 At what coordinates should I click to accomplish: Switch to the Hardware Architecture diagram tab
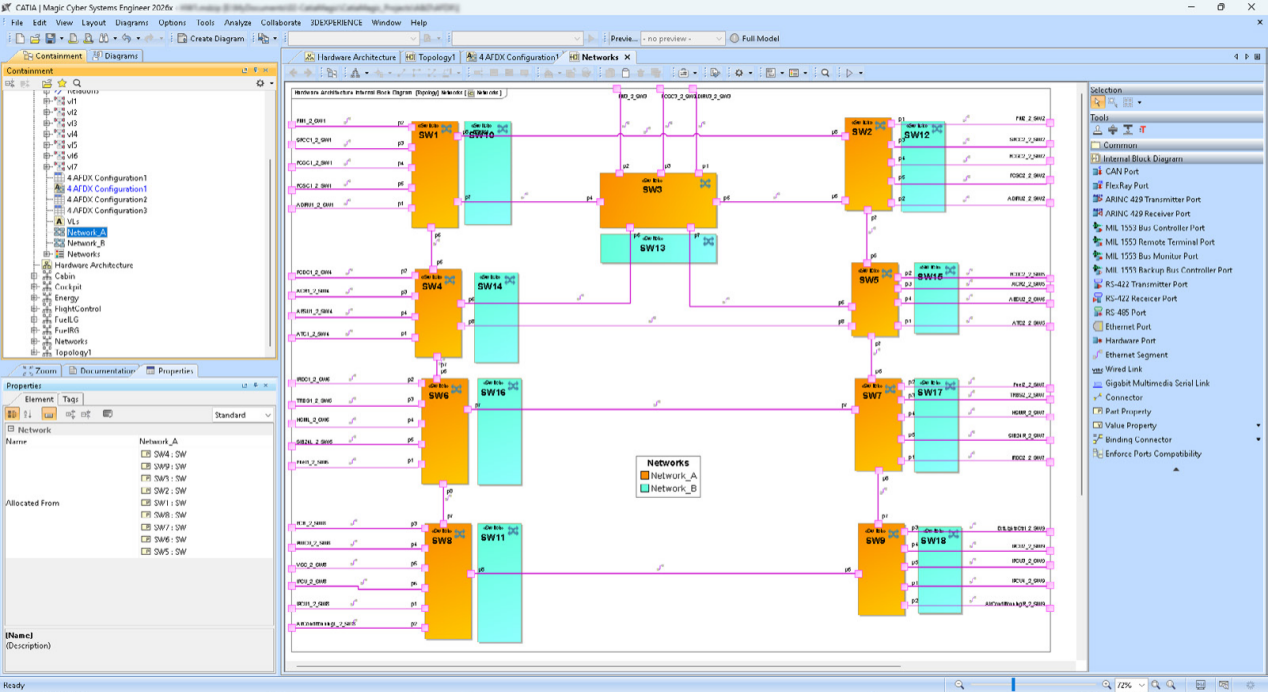tap(350, 57)
